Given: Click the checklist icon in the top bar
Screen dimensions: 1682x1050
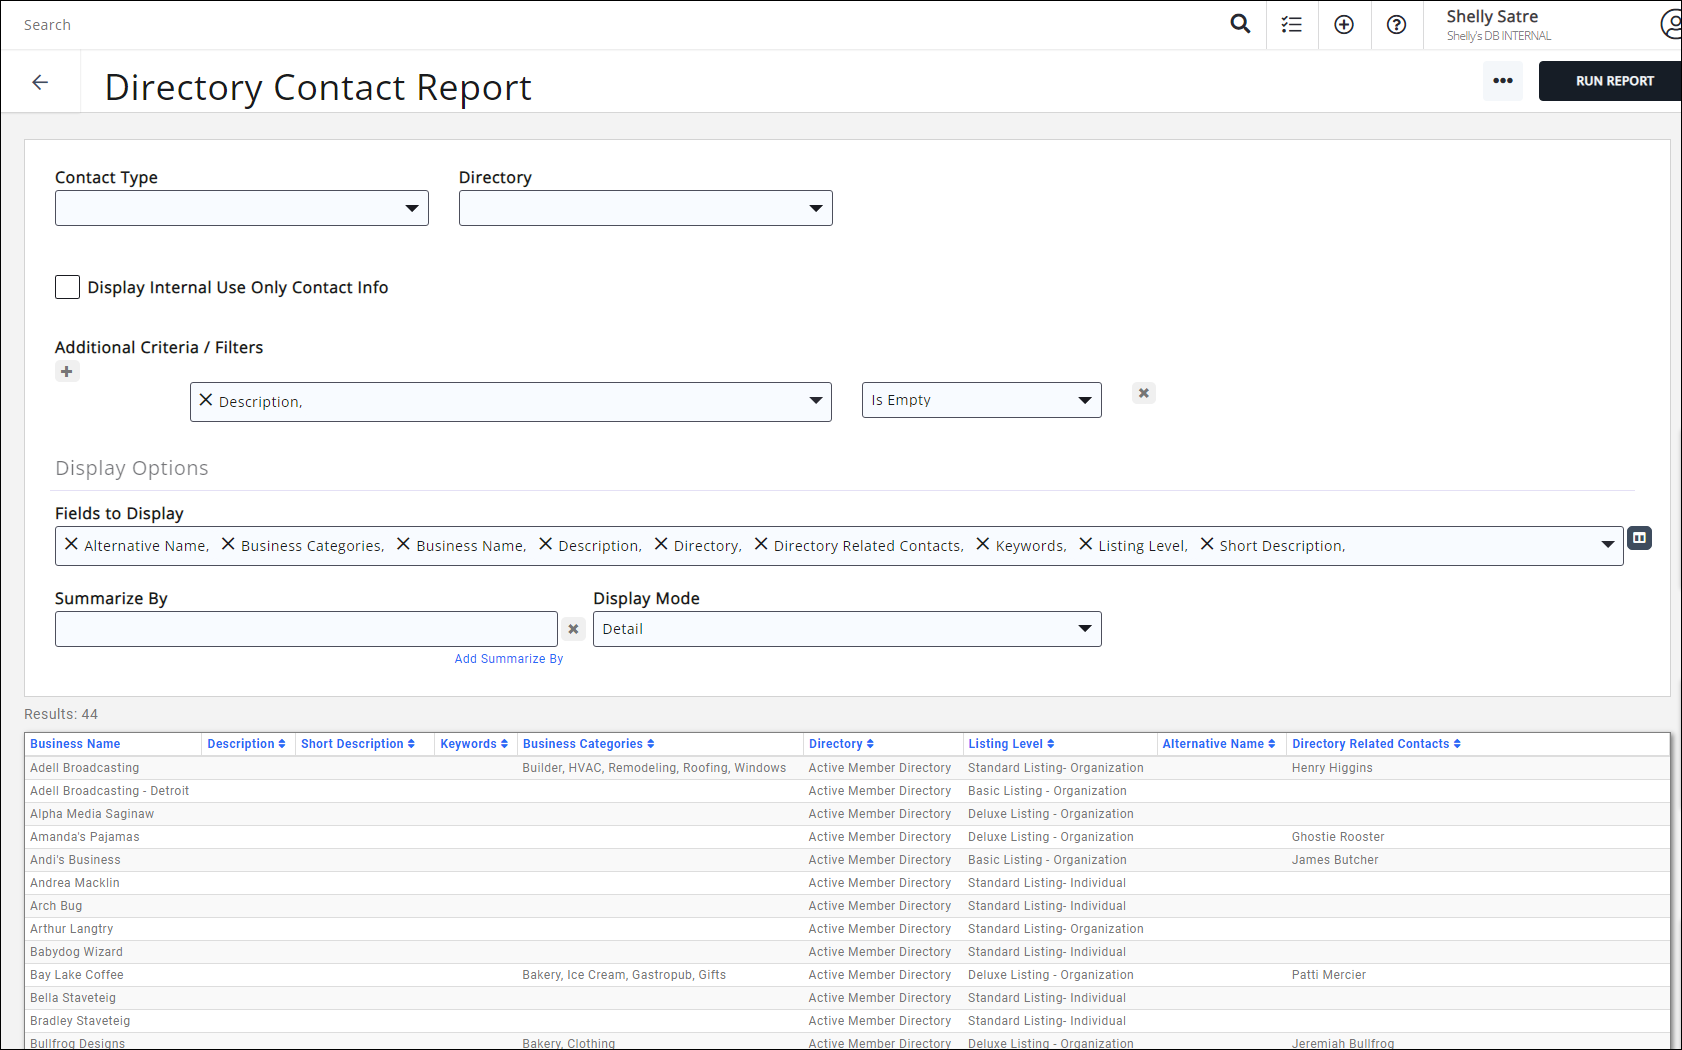Looking at the screenshot, I should (1292, 24).
